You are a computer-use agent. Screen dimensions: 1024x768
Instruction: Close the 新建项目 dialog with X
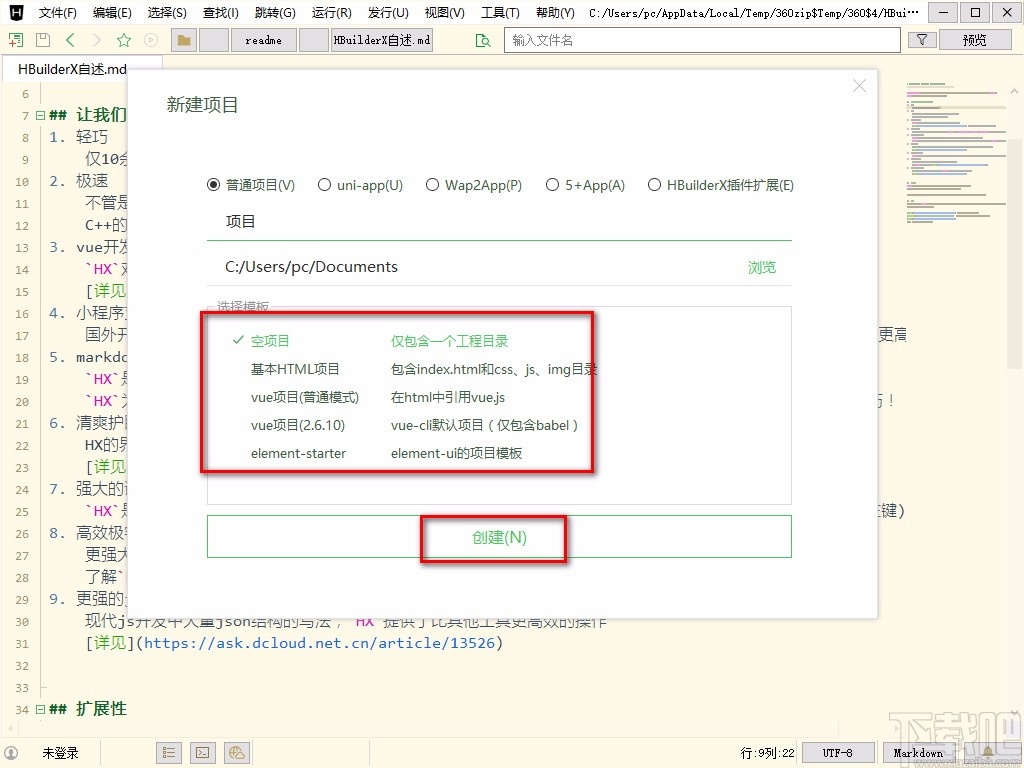click(x=859, y=86)
